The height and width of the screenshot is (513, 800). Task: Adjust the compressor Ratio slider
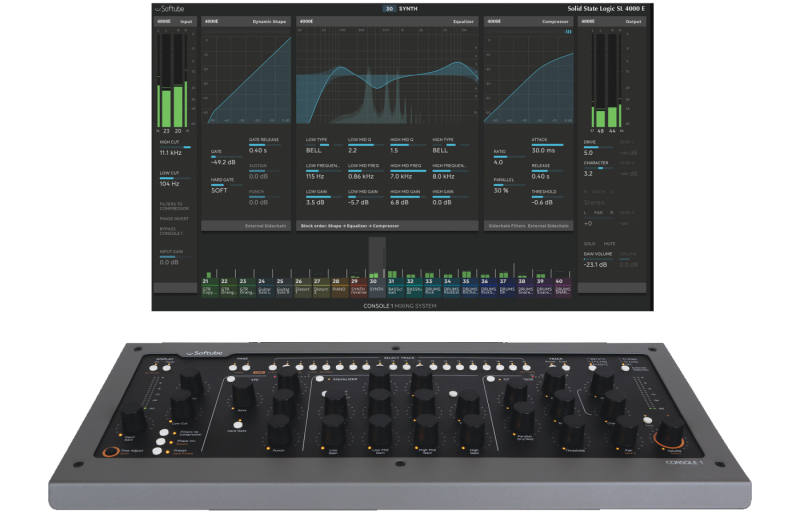tap(509, 157)
